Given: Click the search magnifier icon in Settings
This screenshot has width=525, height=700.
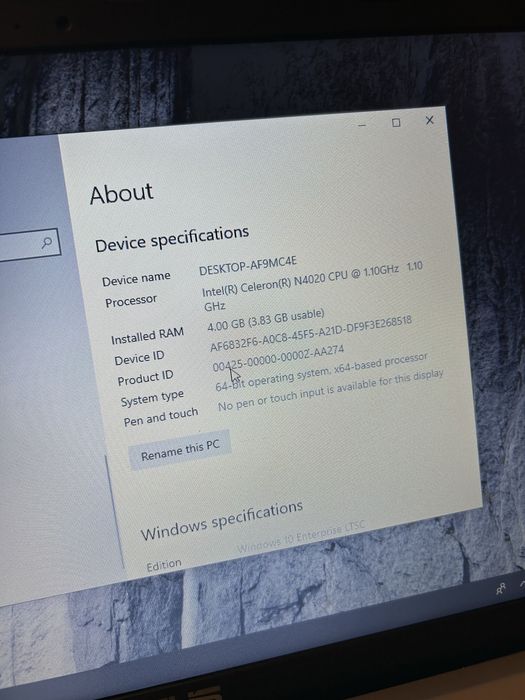Looking at the screenshot, I should (x=47, y=242).
